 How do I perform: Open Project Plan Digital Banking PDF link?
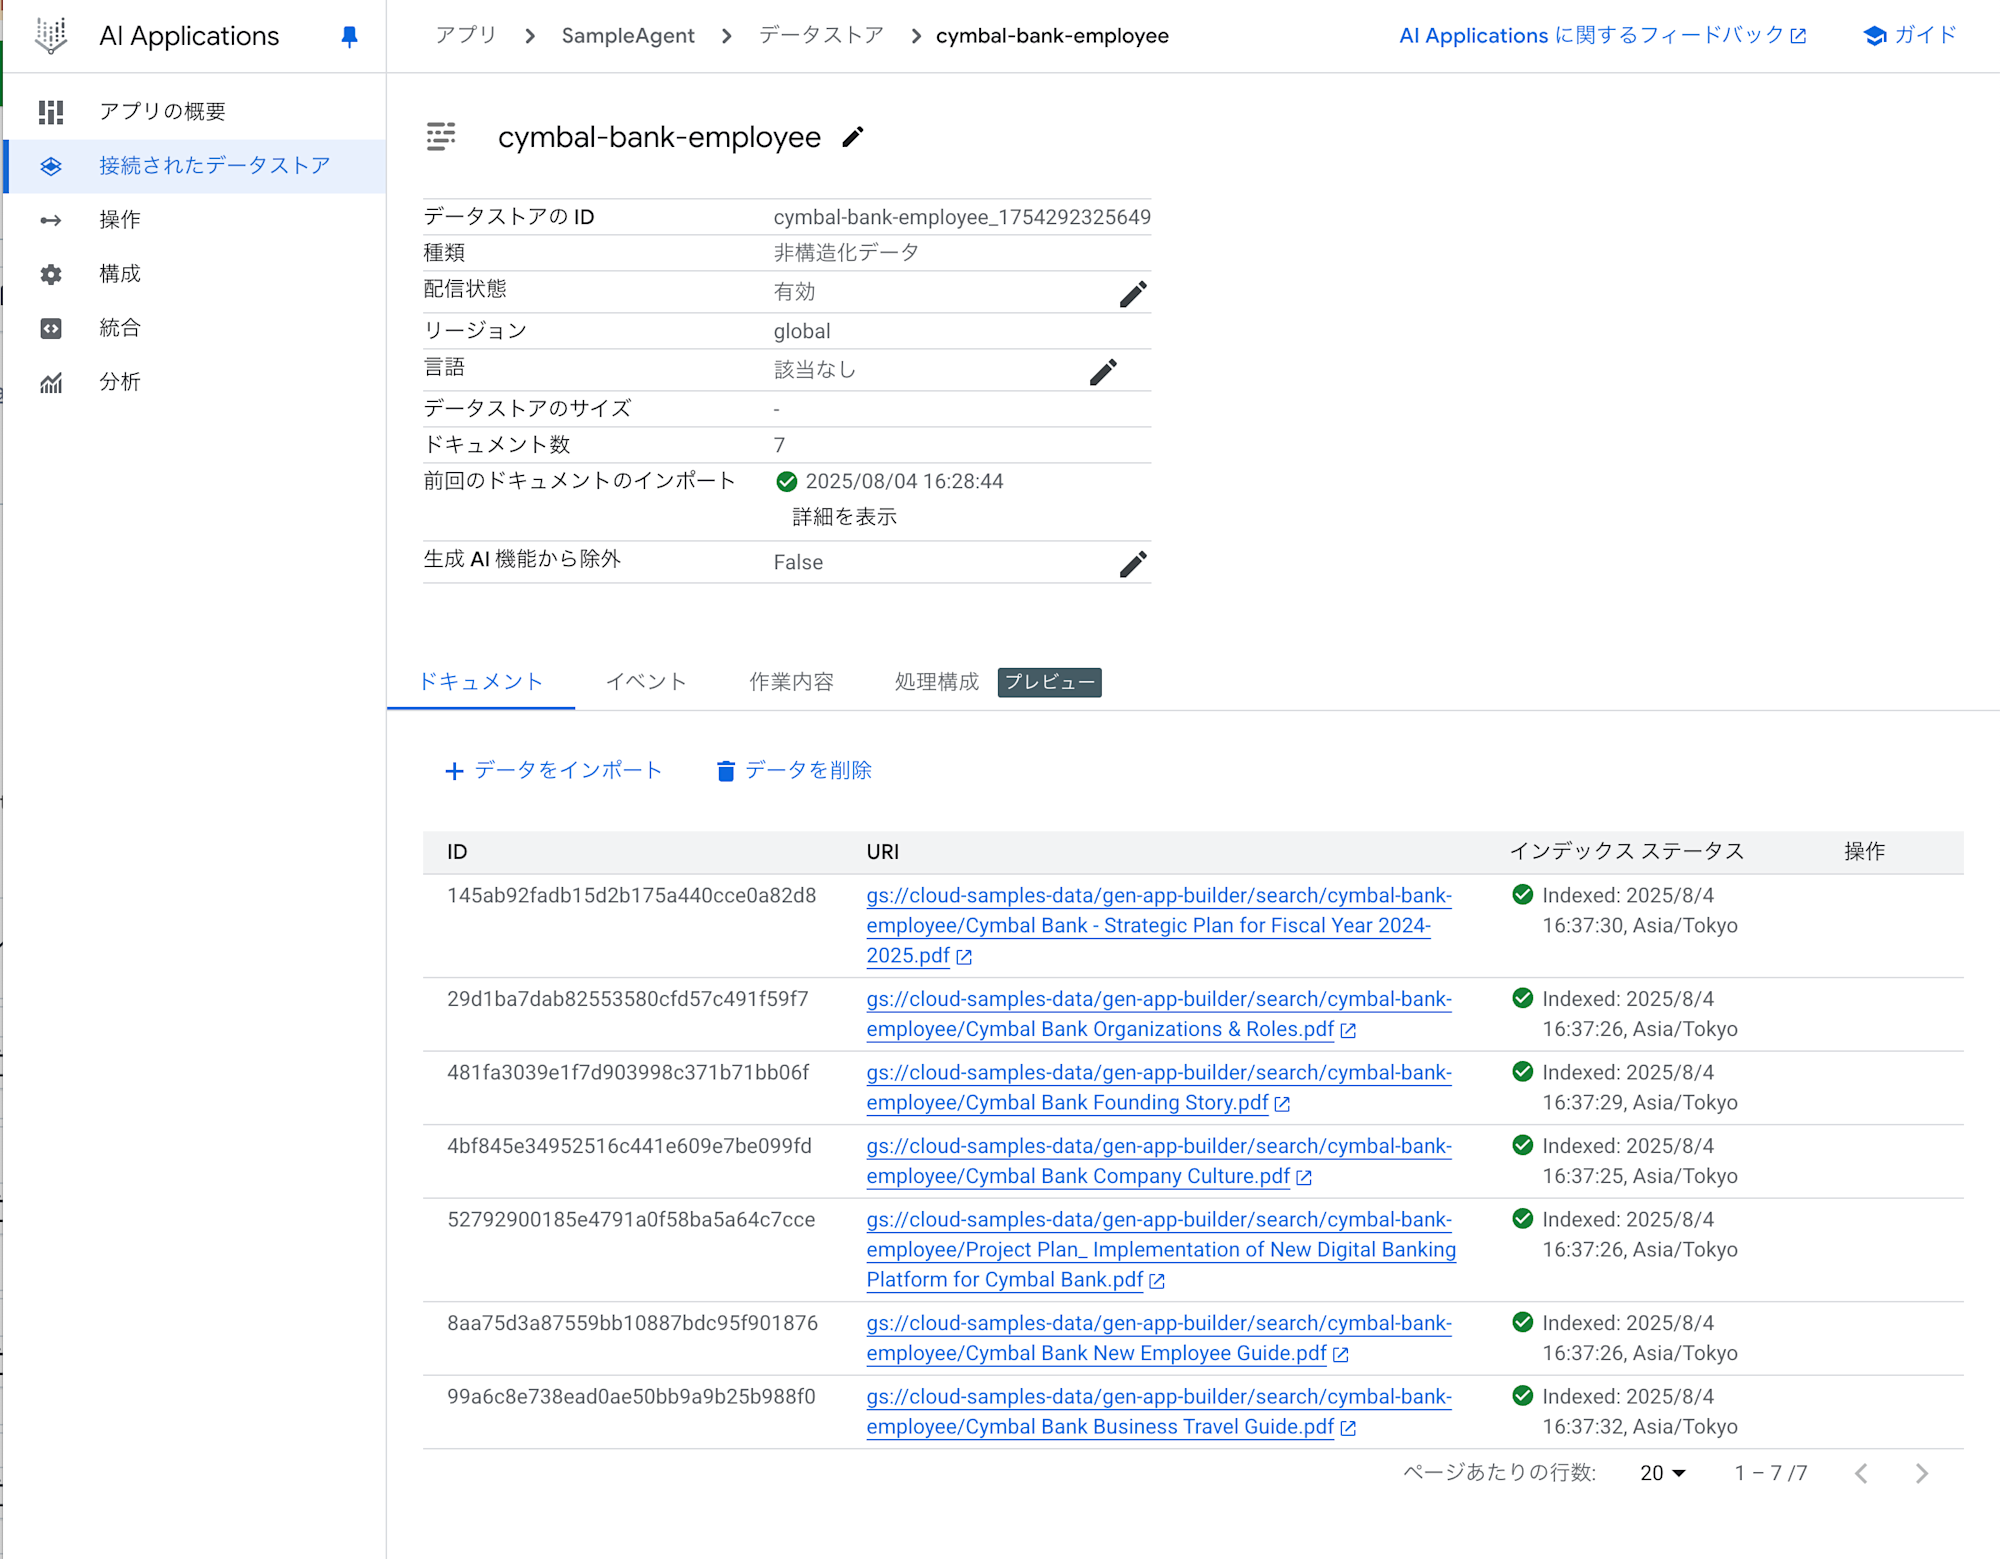click(1161, 1250)
